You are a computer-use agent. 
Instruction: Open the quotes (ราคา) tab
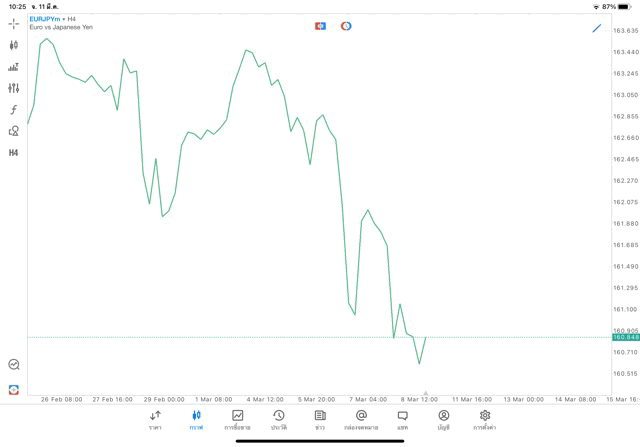pyautogui.click(x=155, y=419)
